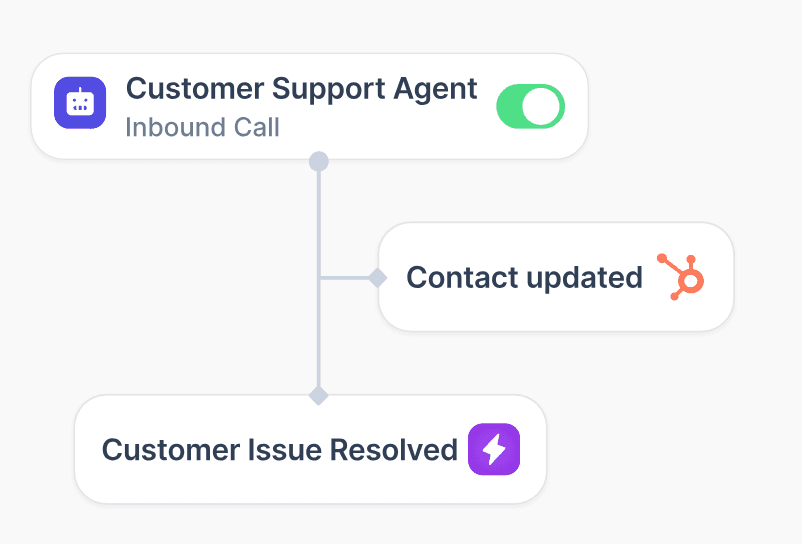
Task: Click the "Inbound Call" subtitle text
Action: coord(202,128)
